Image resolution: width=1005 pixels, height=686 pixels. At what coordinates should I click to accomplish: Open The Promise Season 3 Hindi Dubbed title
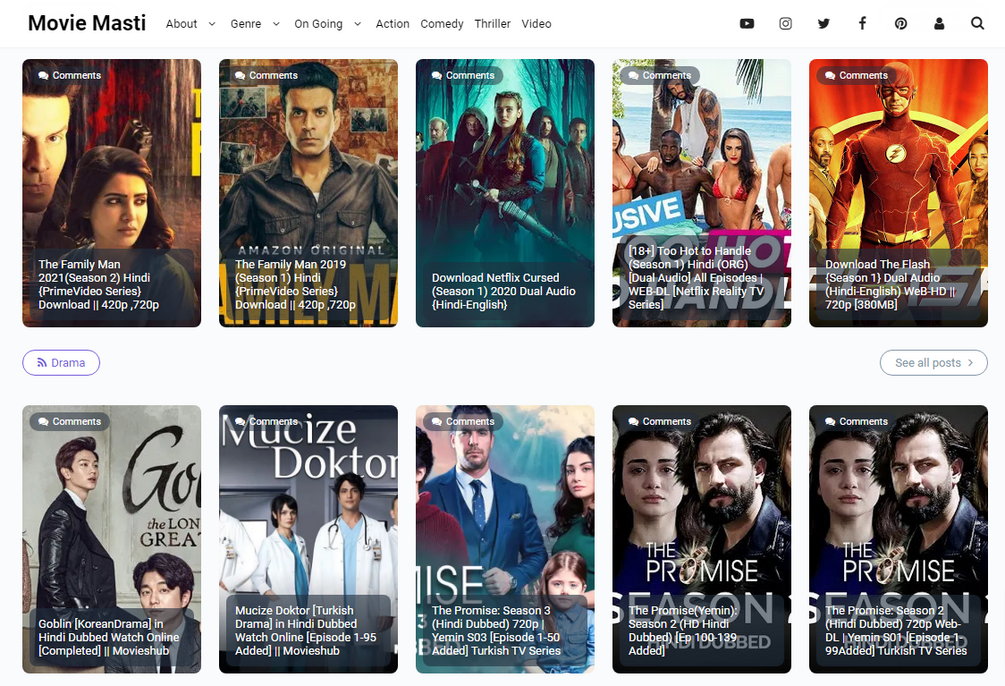point(496,630)
